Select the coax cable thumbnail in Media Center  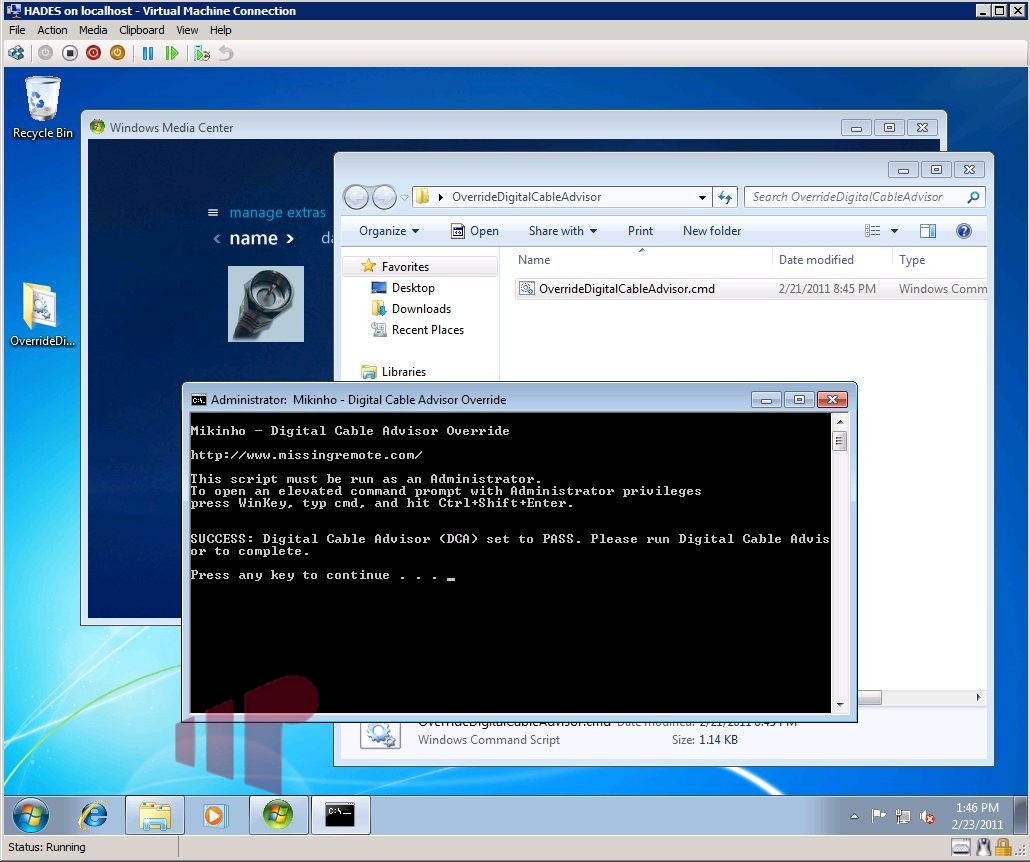point(266,304)
